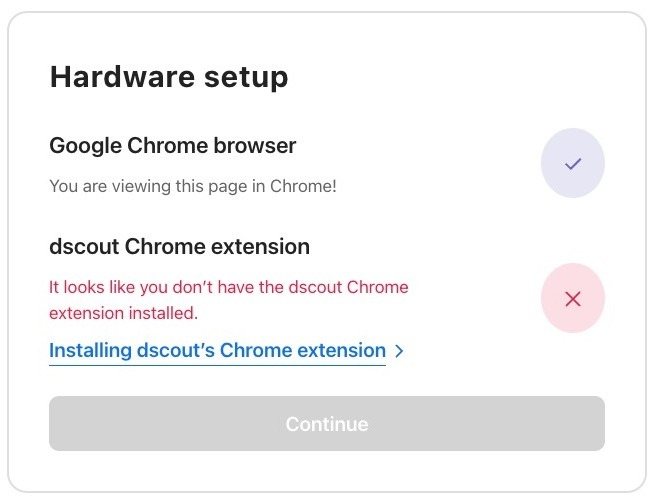Click the word "extension" in the black title
Viewport: 655px width, 501px height.
(262, 246)
